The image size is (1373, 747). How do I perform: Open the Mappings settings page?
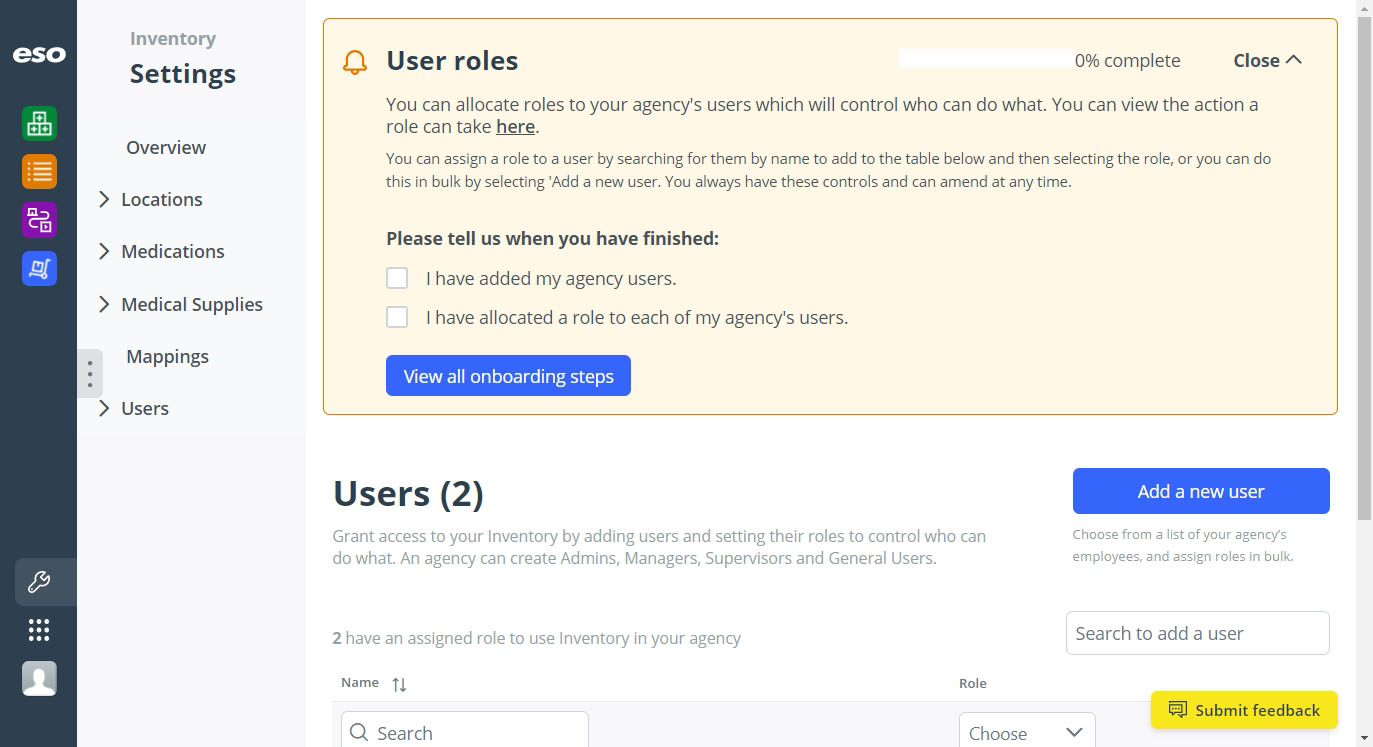167,356
